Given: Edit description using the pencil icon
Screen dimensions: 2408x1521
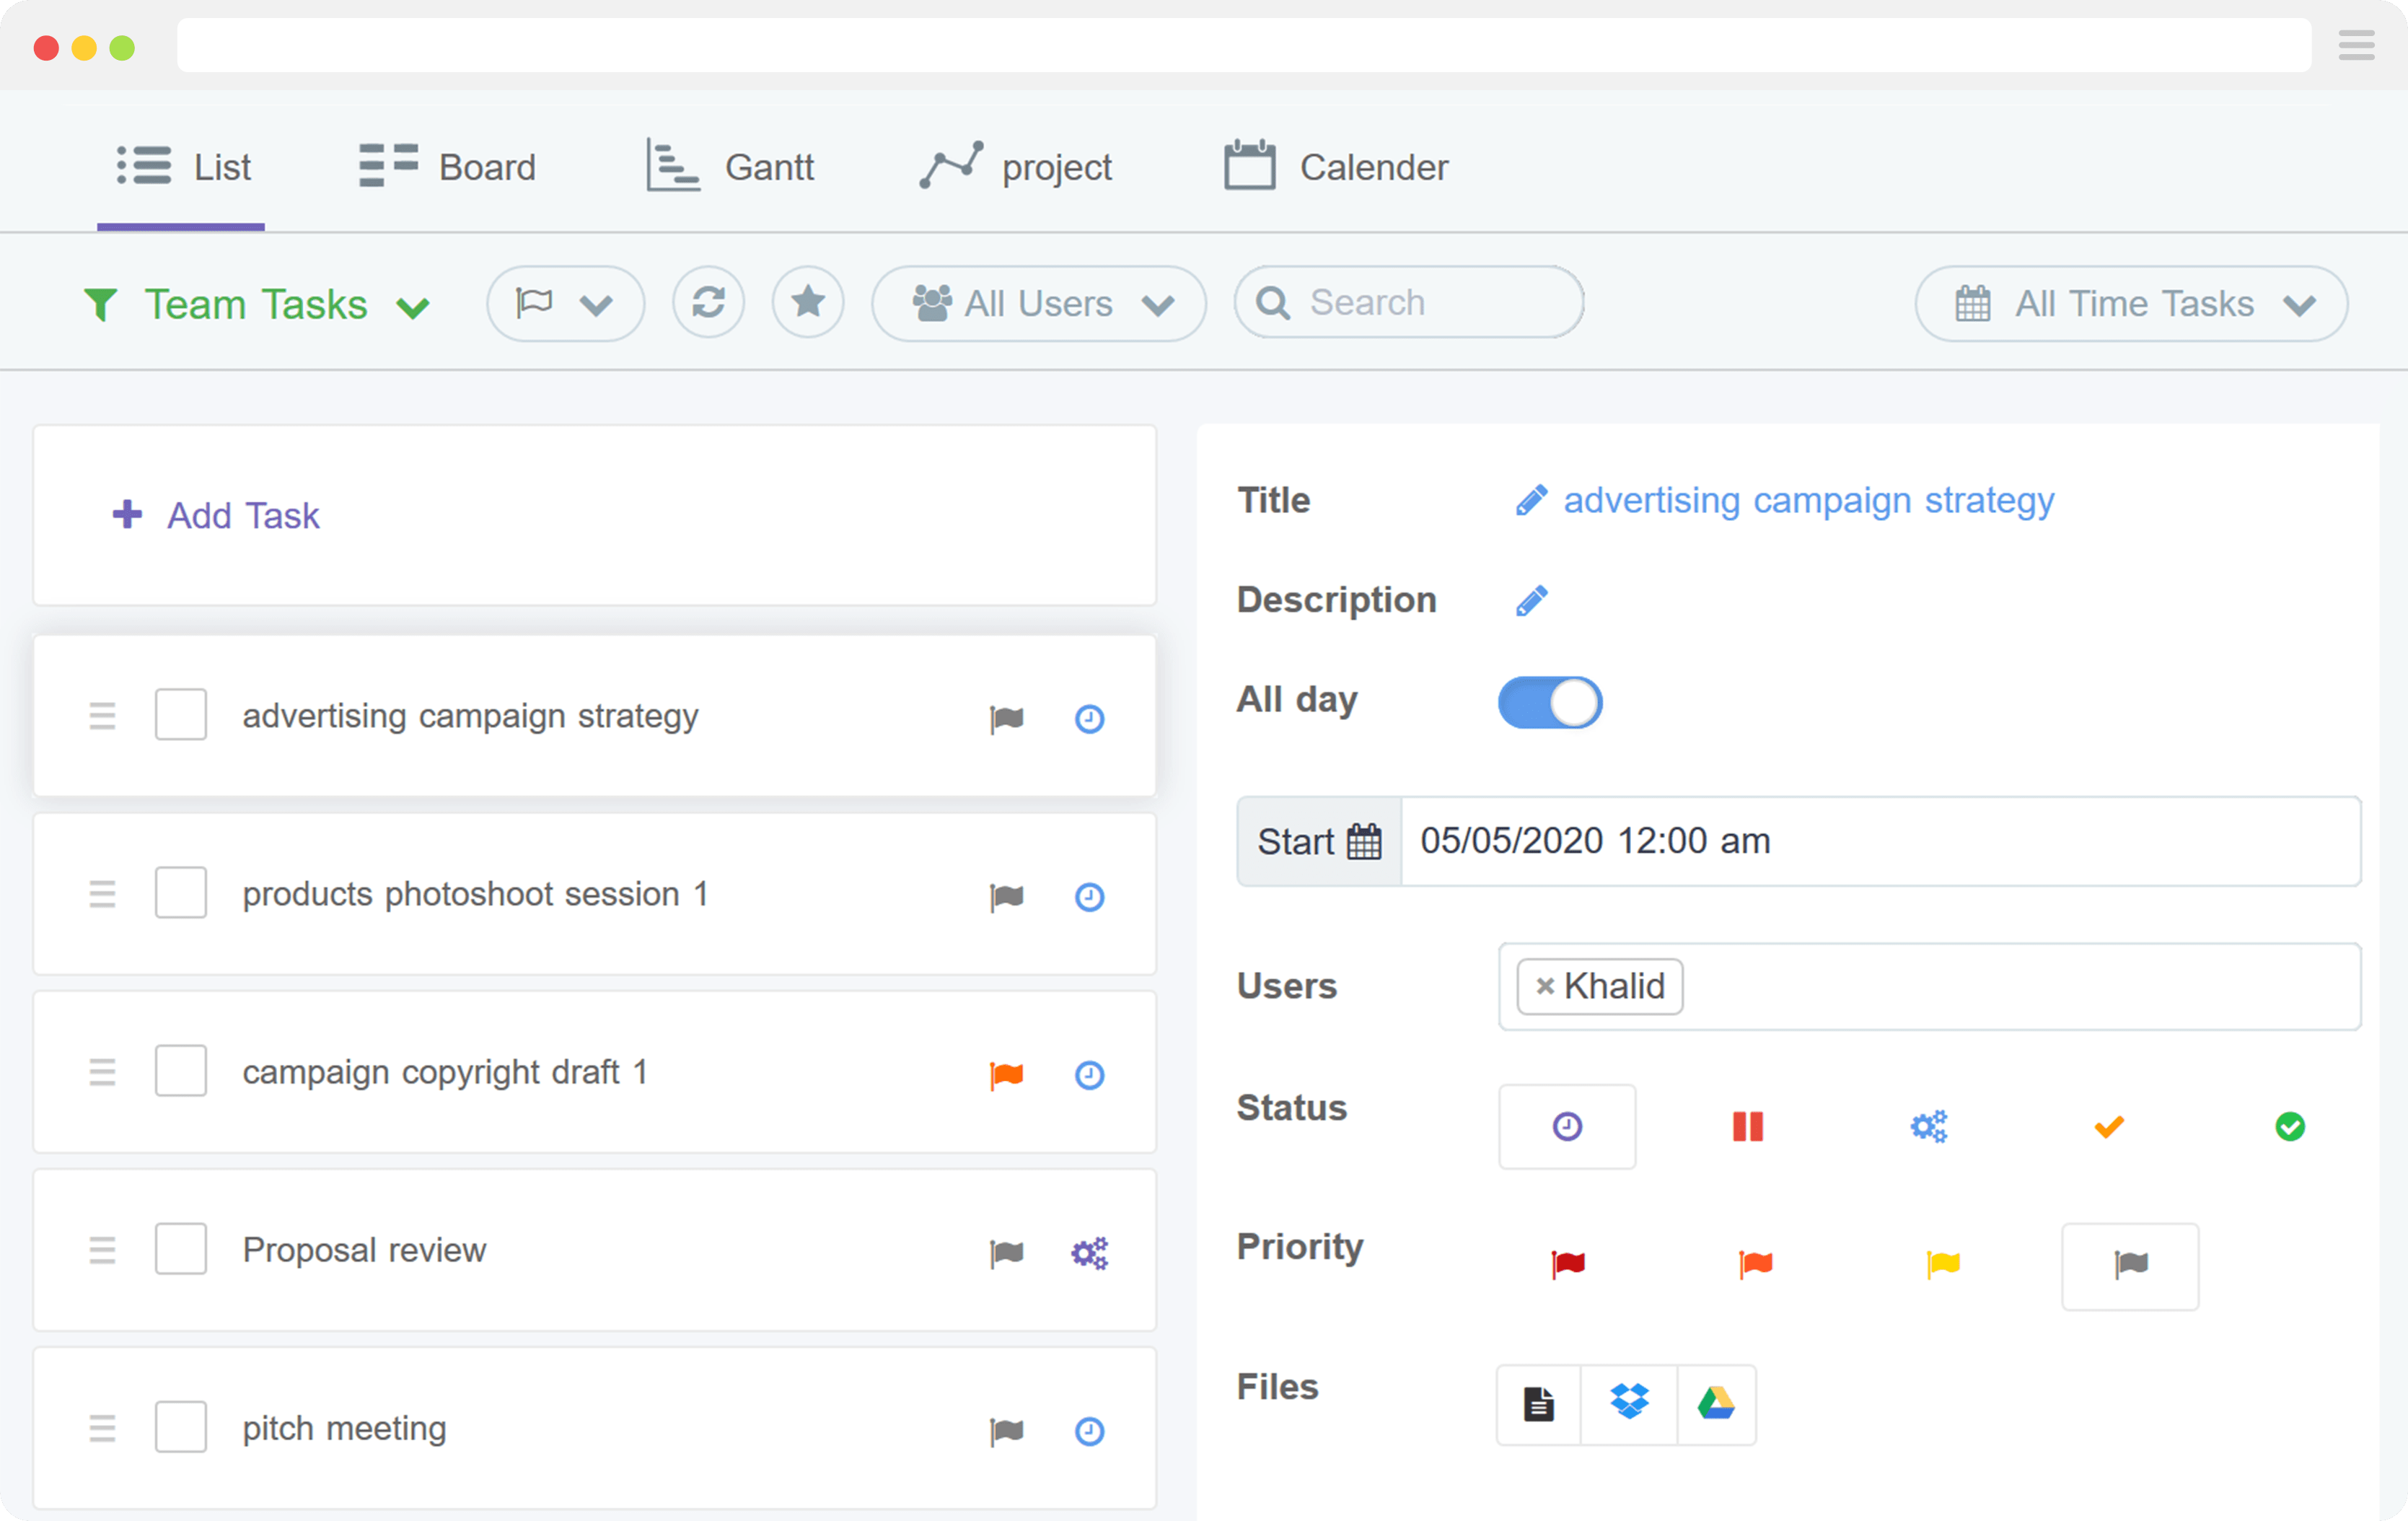Looking at the screenshot, I should click(1531, 601).
